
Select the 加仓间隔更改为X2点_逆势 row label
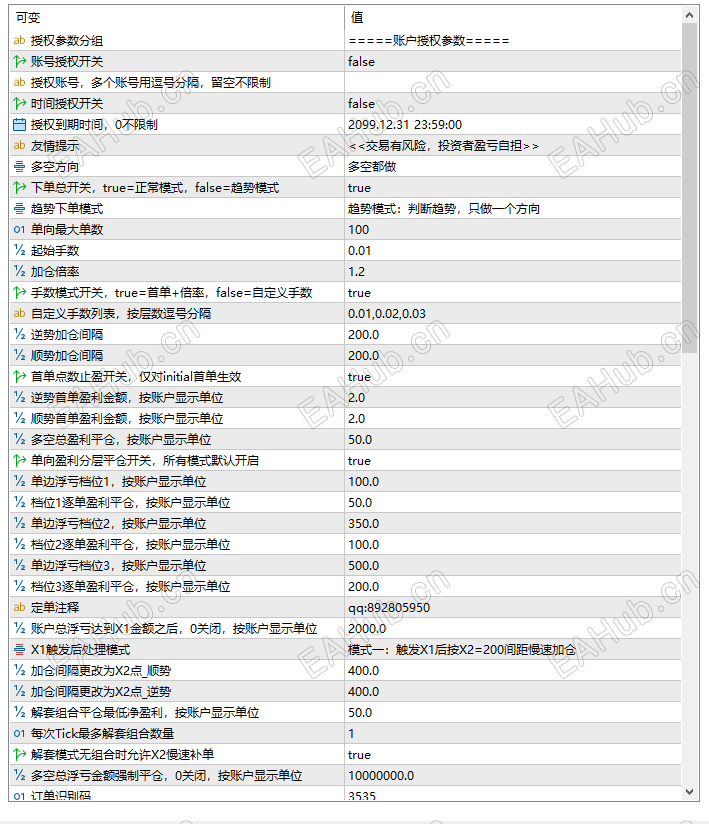[x=101, y=692]
